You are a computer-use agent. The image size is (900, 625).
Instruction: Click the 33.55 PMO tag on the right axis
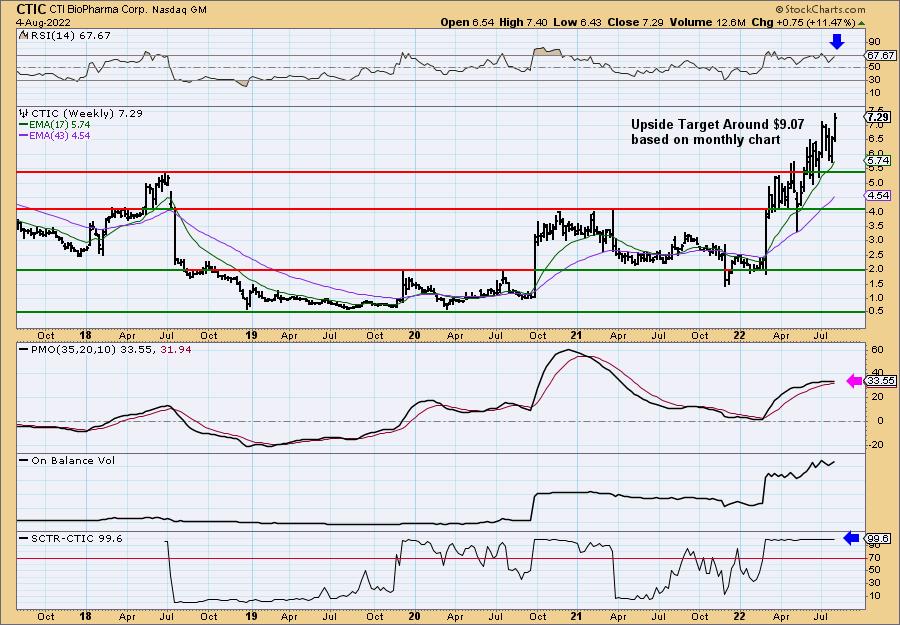(880, 381)
